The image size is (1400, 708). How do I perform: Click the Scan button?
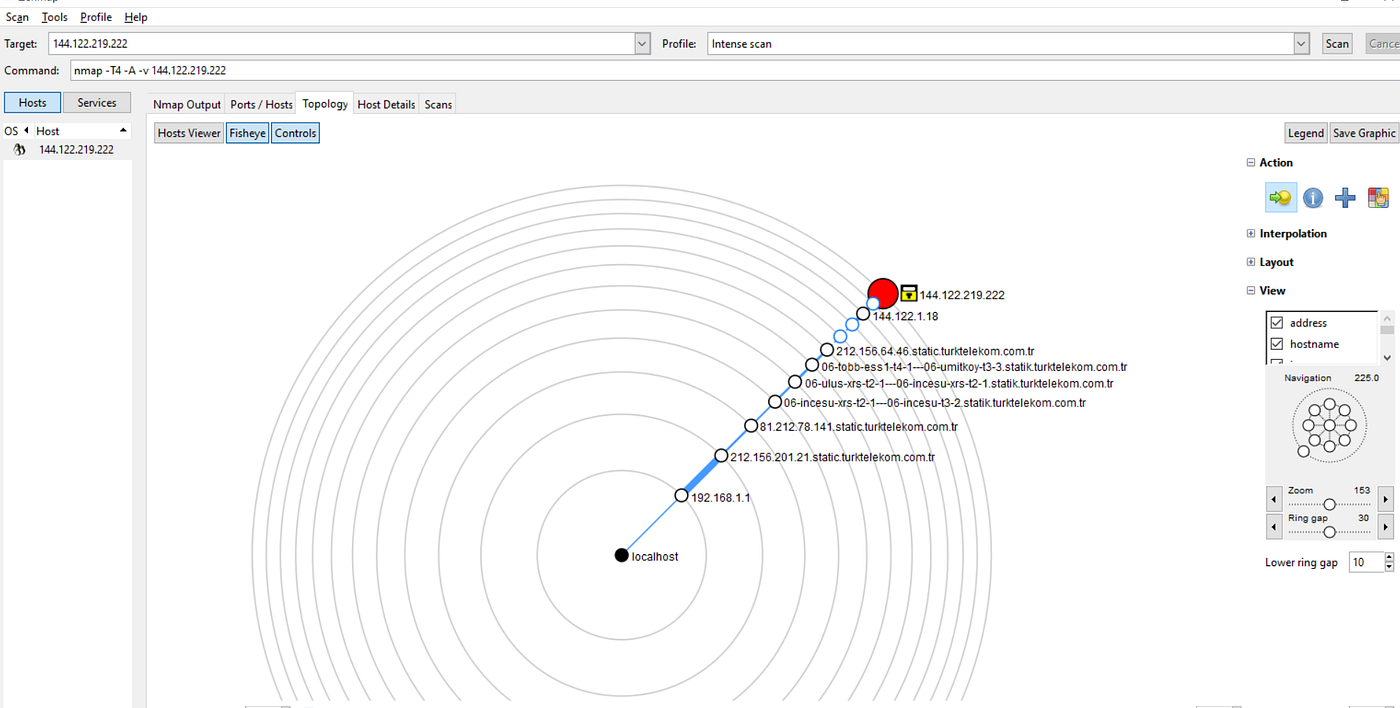pos(1337,44)
